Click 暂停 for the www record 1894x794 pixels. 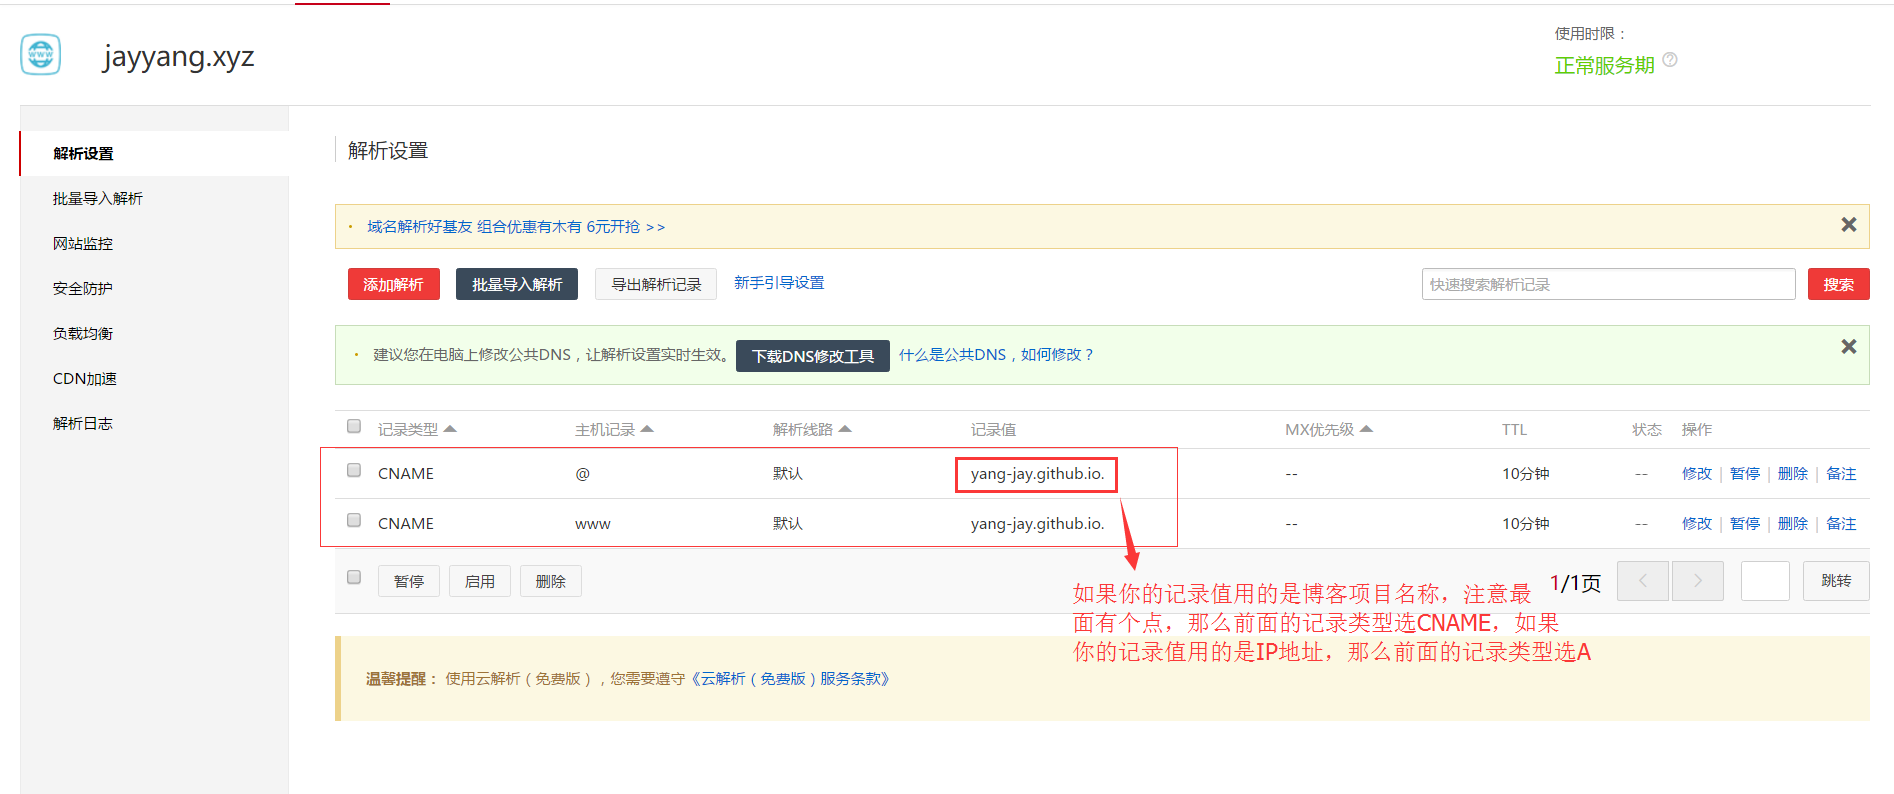coord(1745,523)
